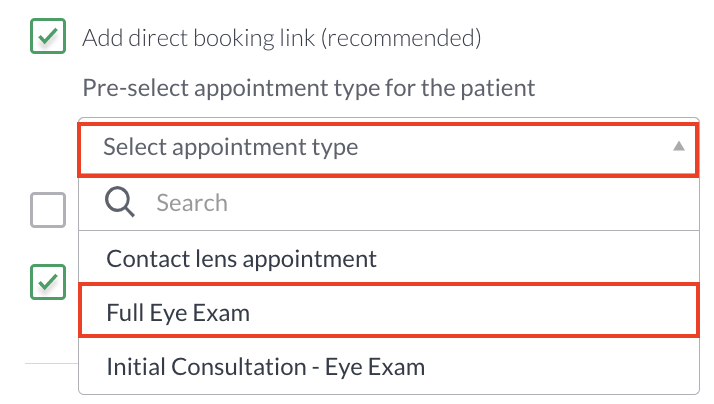Click the word recommended in the booking link label
The height and width of the screenshot is (404, 714).
(401, 38)
